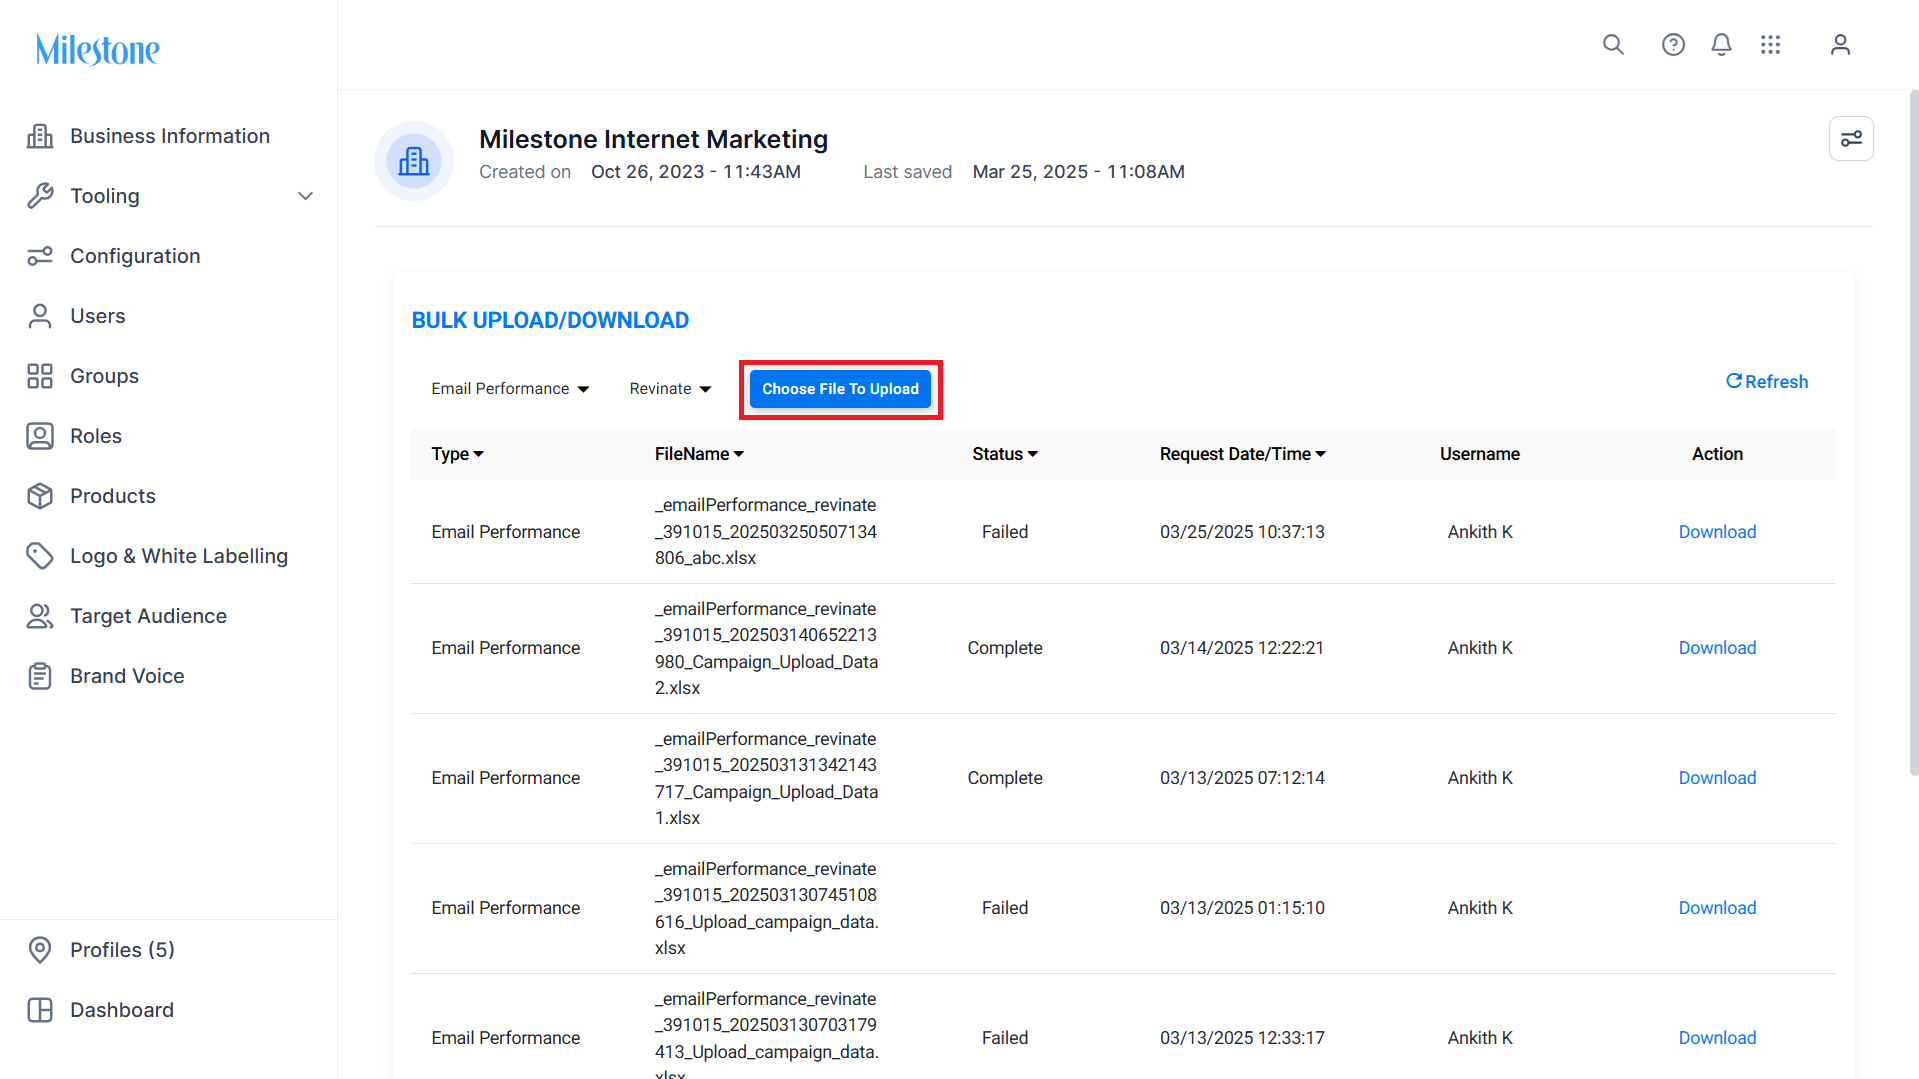Click the Milestone logo
Image resolution: width=1919 pixels, height=1079 pixels.
click(x=98, y=49)
